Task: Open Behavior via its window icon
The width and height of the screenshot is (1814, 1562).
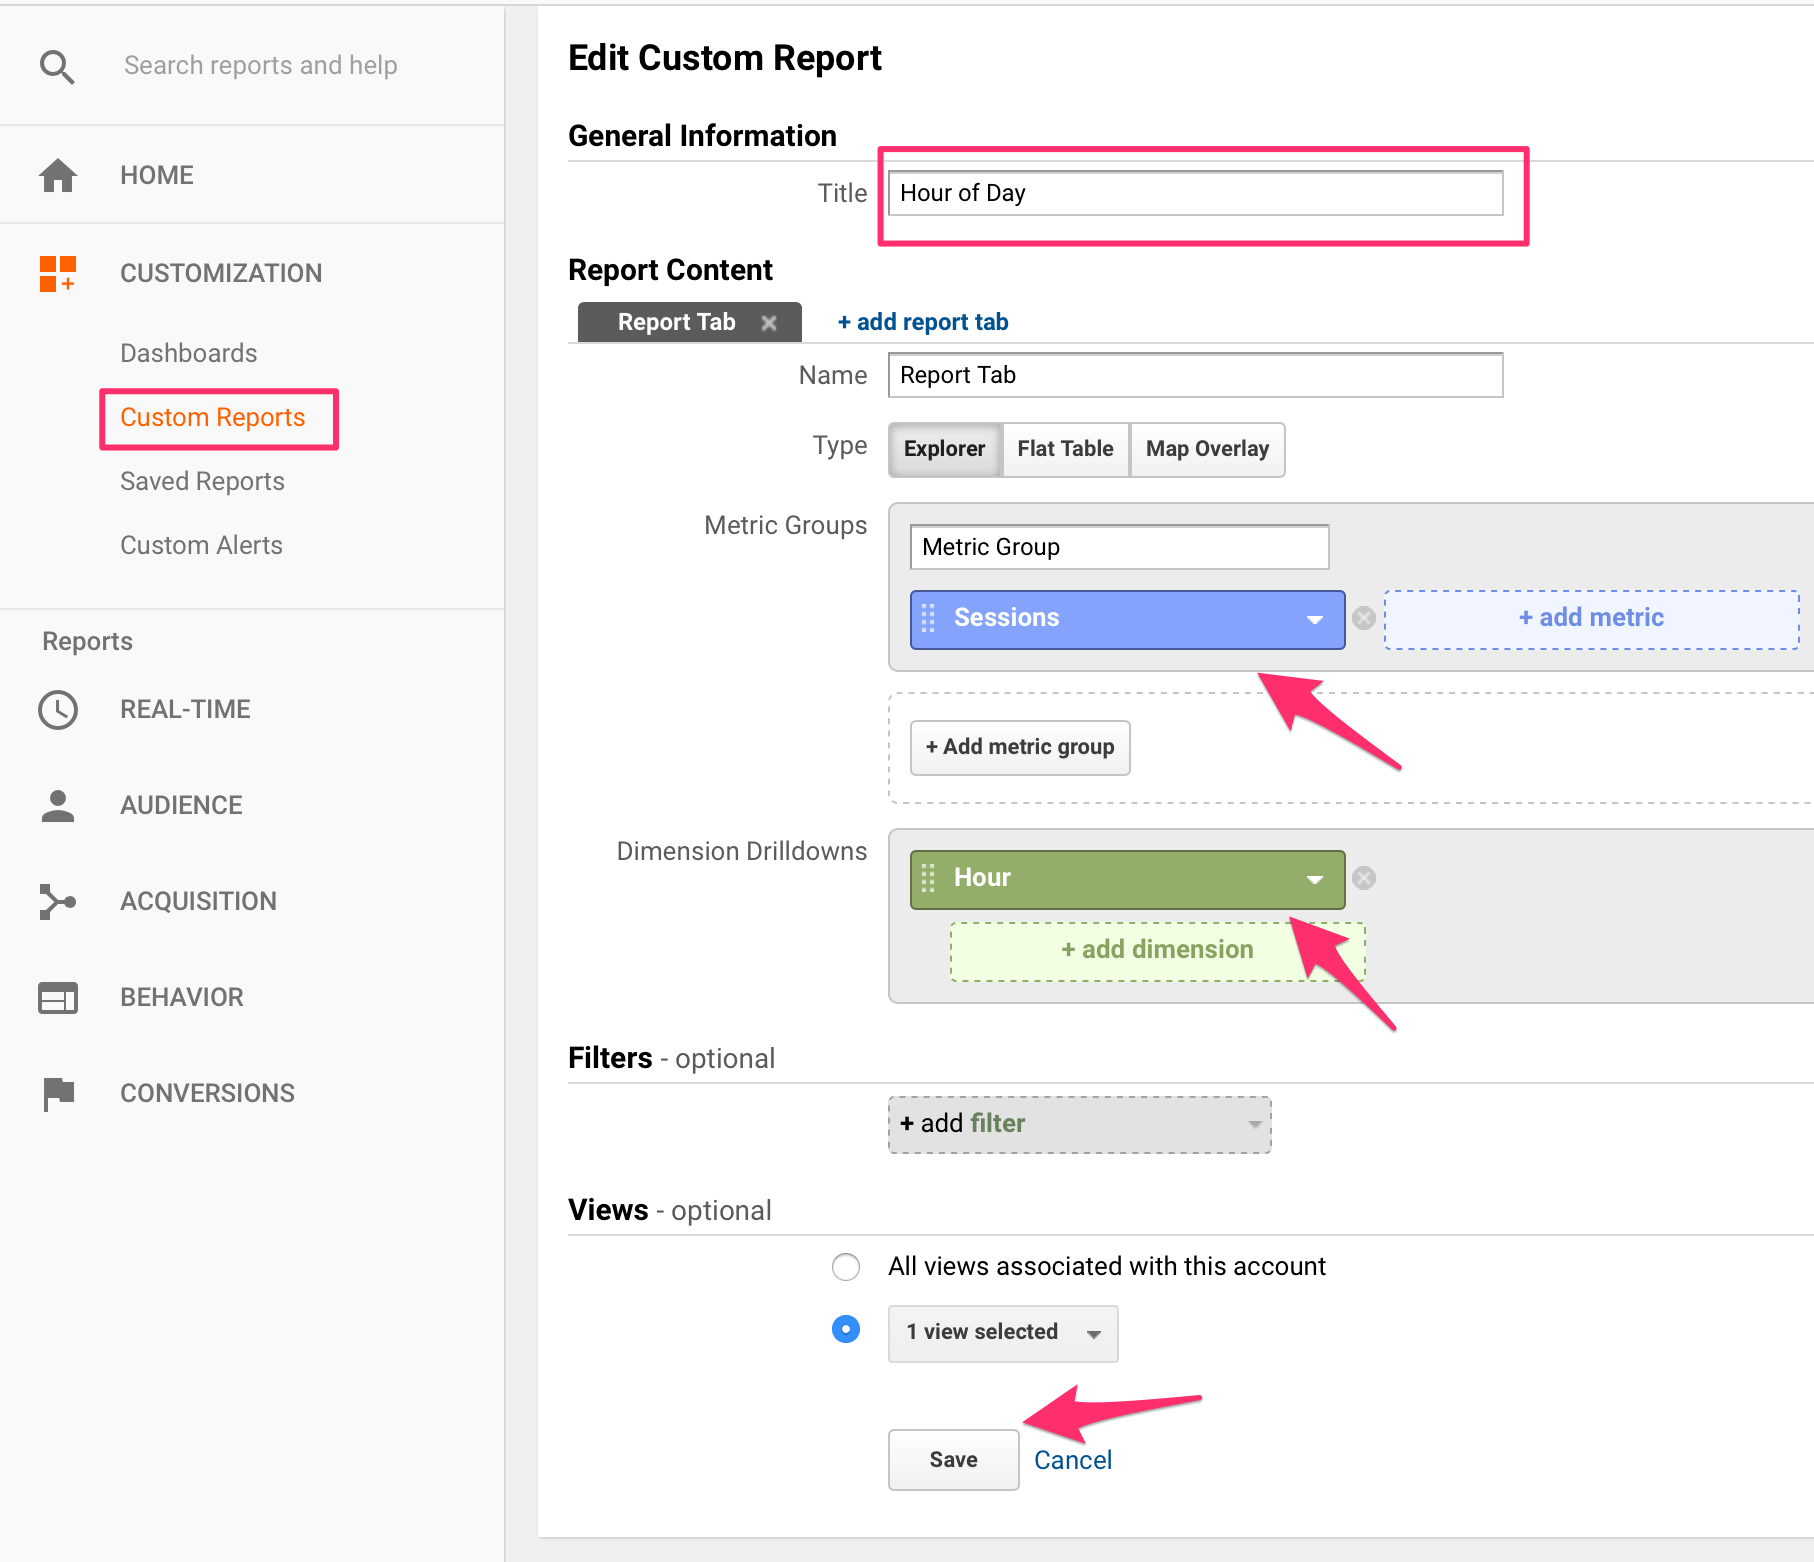Action: [58, 998]
